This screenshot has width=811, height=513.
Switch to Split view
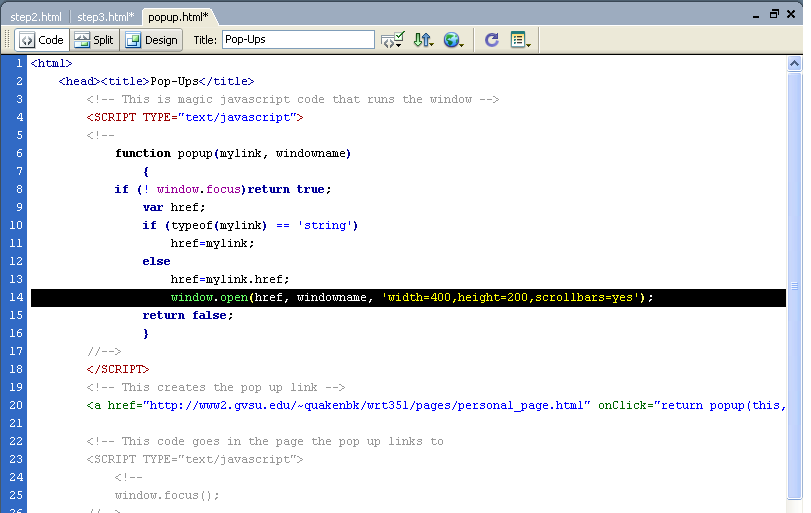point(94,40)
